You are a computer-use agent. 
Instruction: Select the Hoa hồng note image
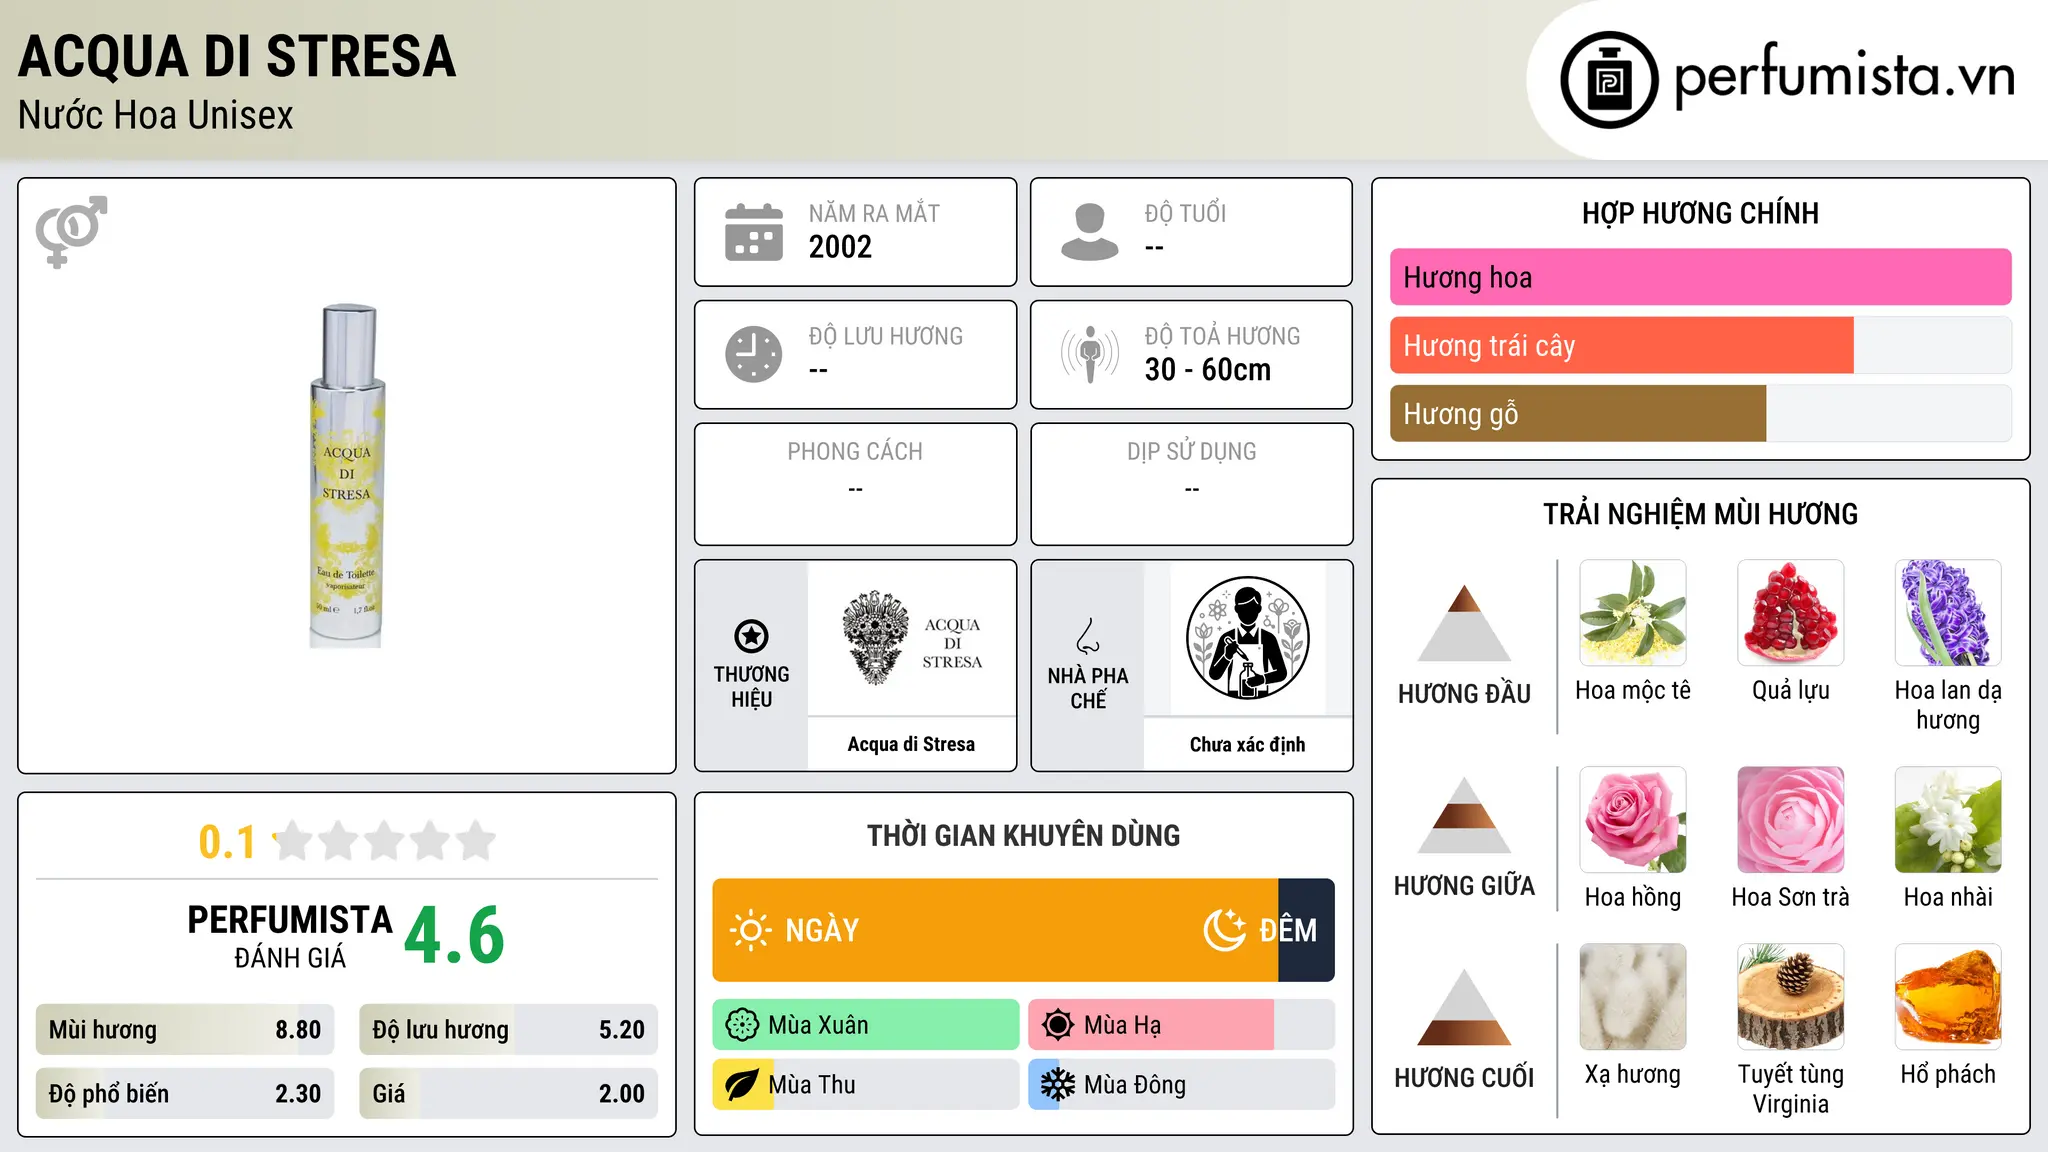tap(1632, 820)
